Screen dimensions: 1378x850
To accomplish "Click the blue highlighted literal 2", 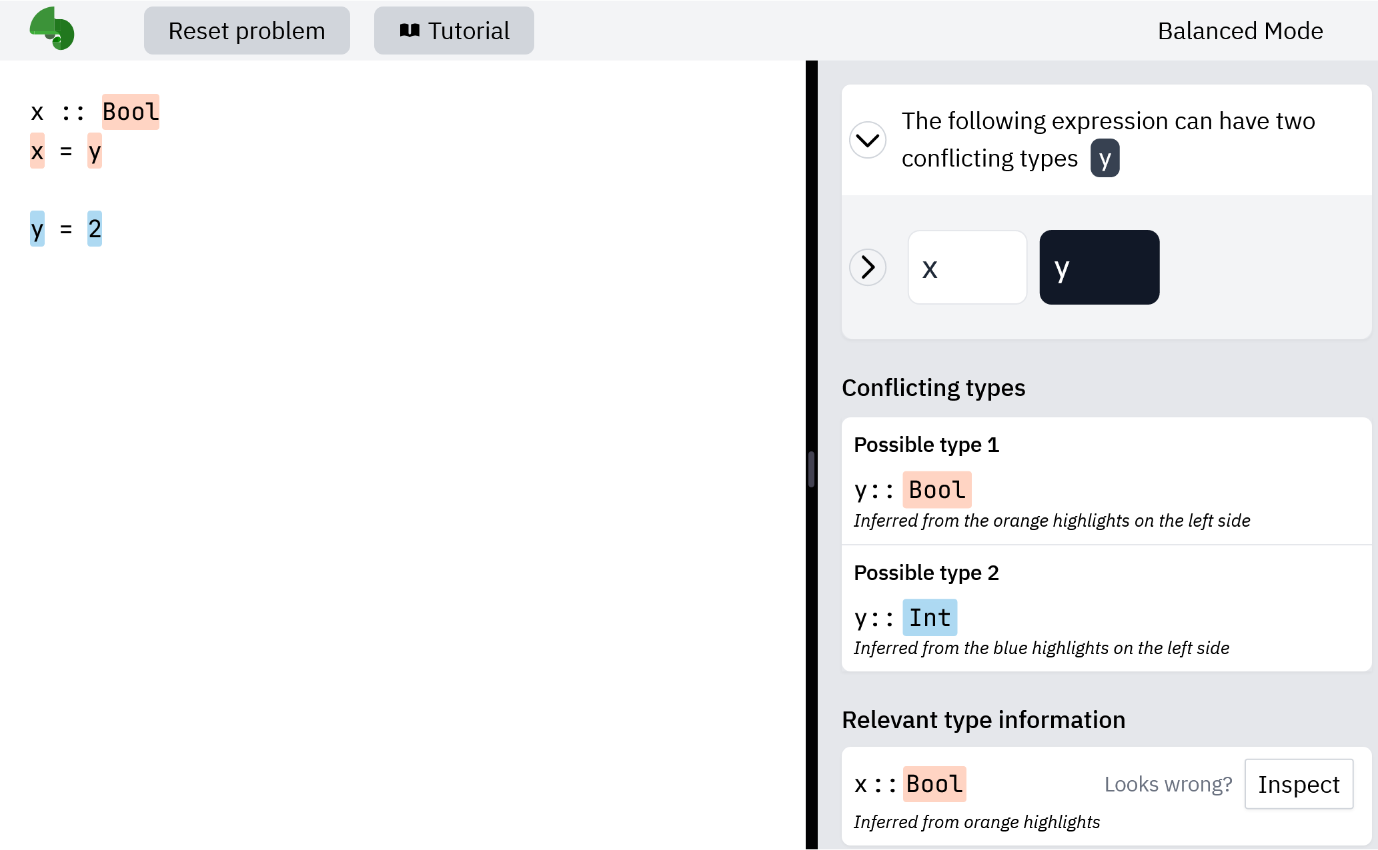I will pyautogui.click(x=94, y=229).
